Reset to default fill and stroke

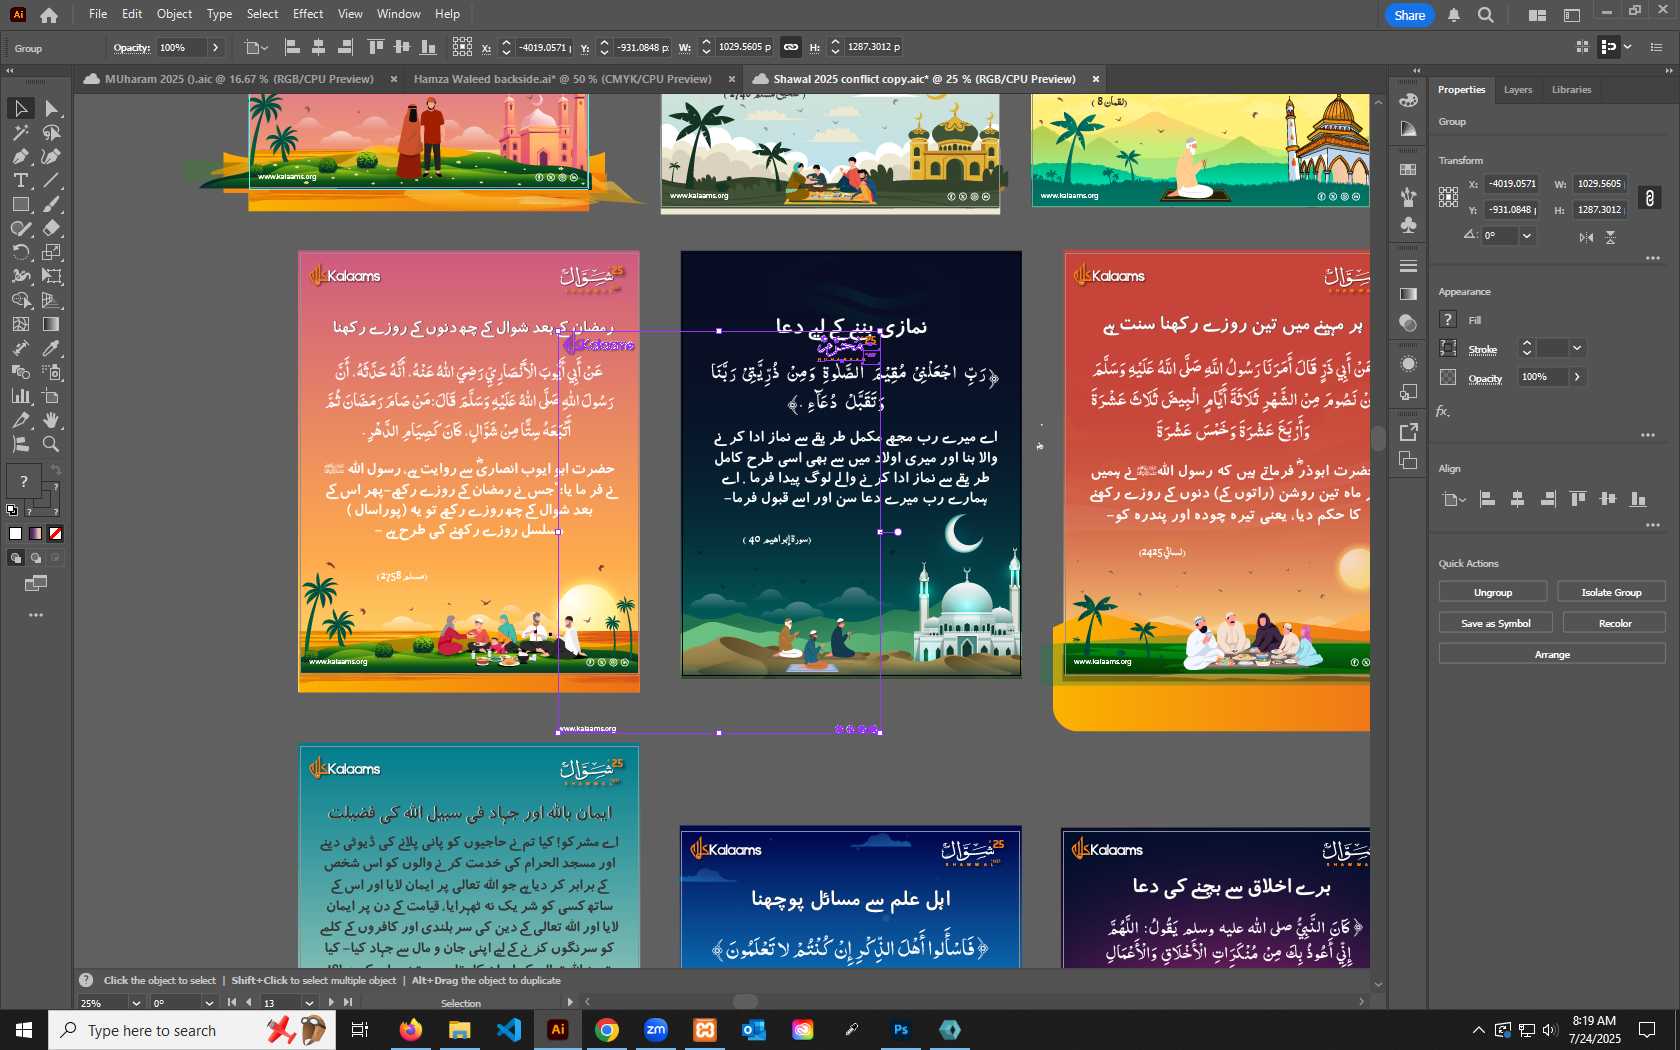coord(12,510)
